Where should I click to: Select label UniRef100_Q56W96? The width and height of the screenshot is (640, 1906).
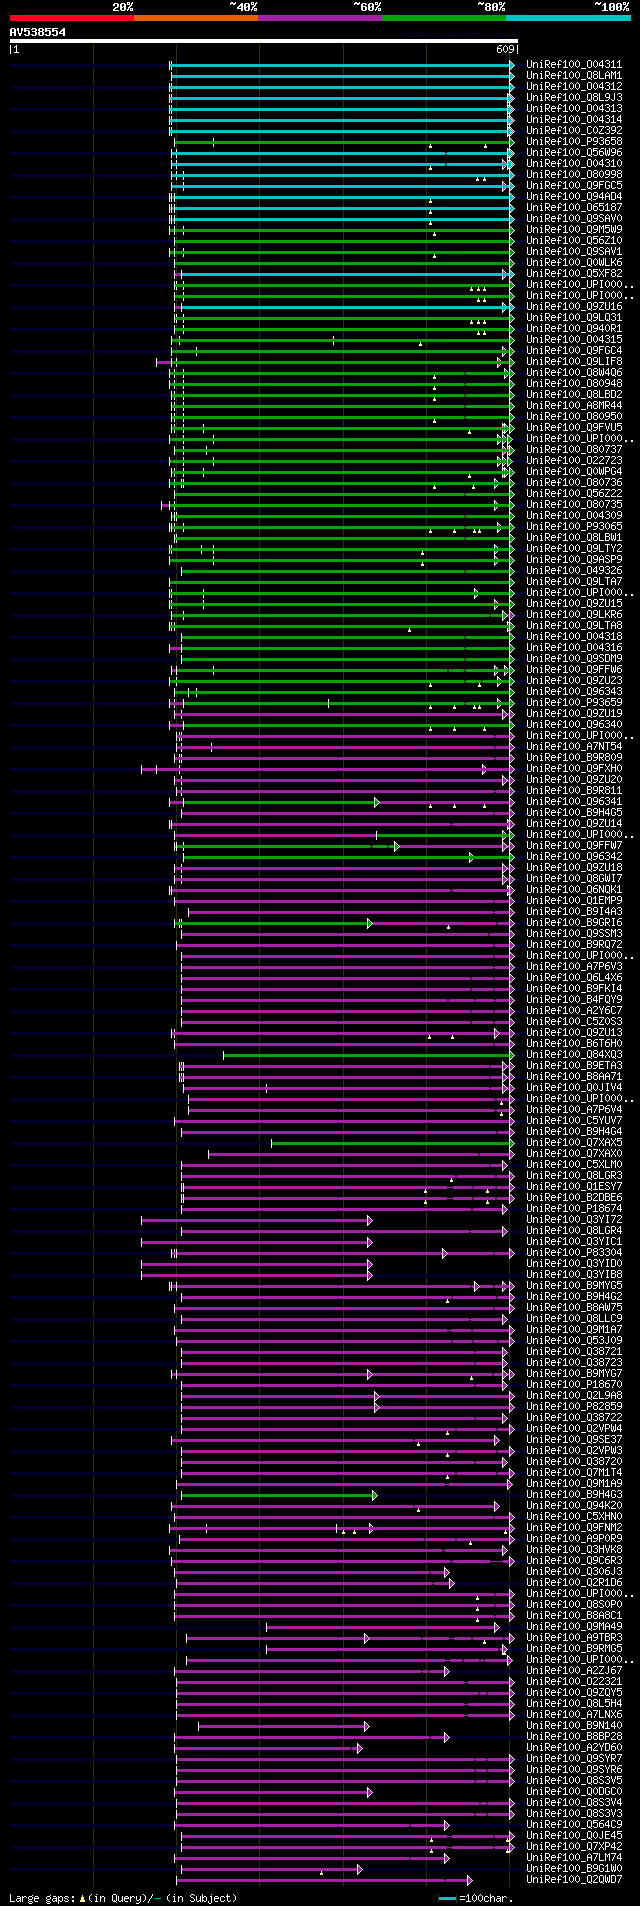click(574, 153)
